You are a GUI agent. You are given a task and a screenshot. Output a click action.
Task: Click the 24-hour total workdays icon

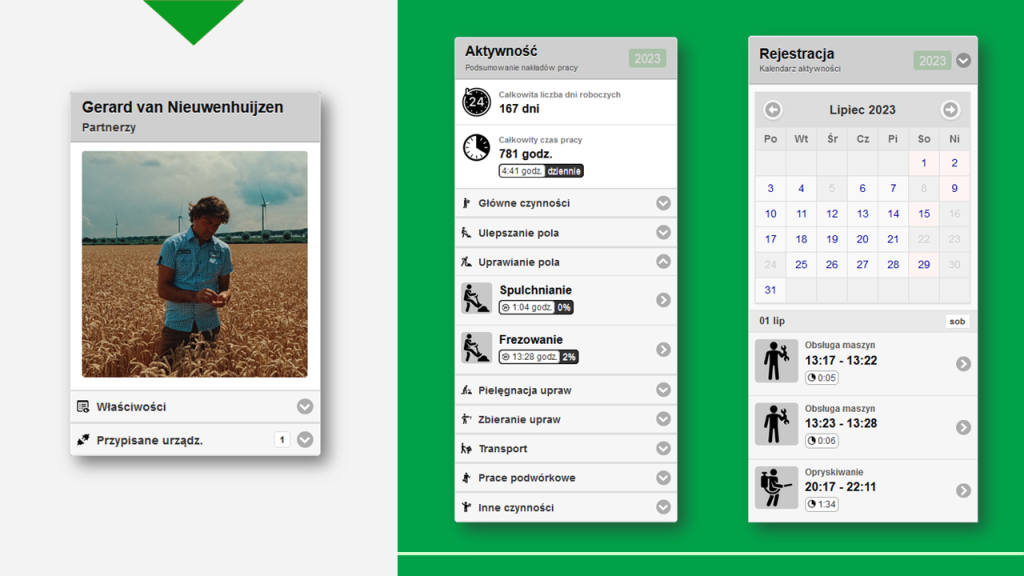point(476,102)
